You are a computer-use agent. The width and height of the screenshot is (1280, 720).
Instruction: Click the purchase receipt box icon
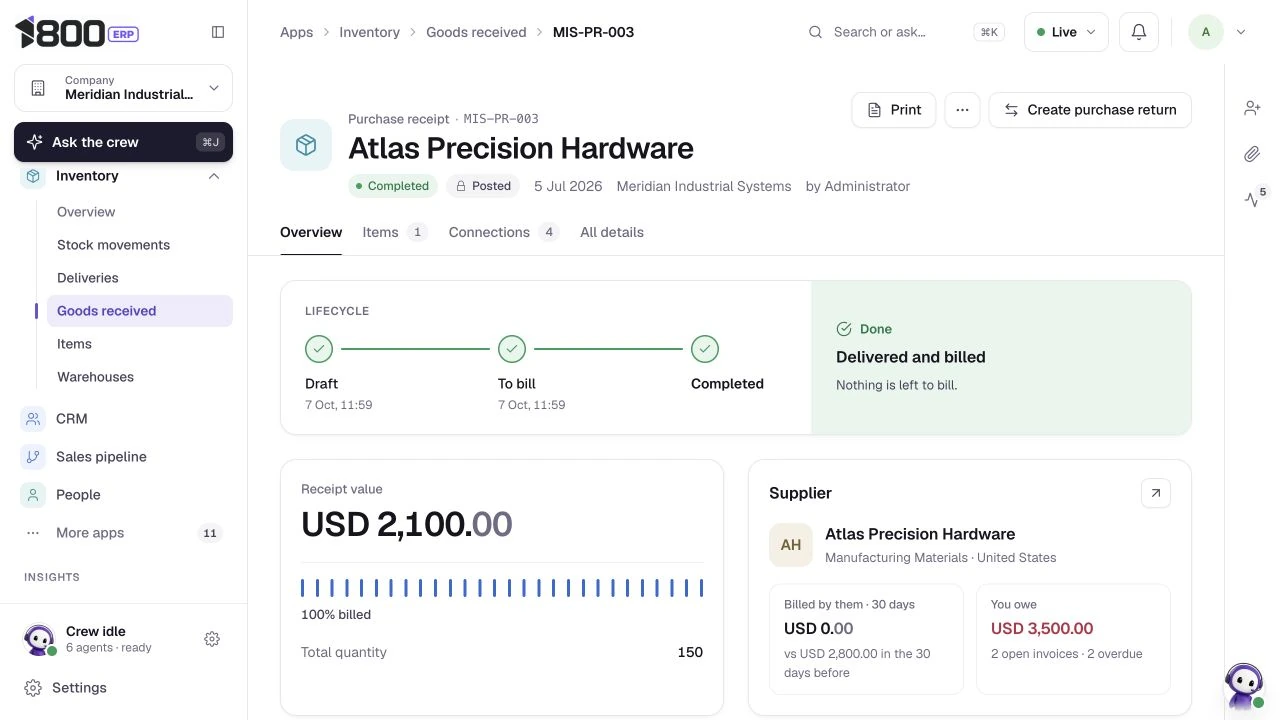(x=306, y=145)
